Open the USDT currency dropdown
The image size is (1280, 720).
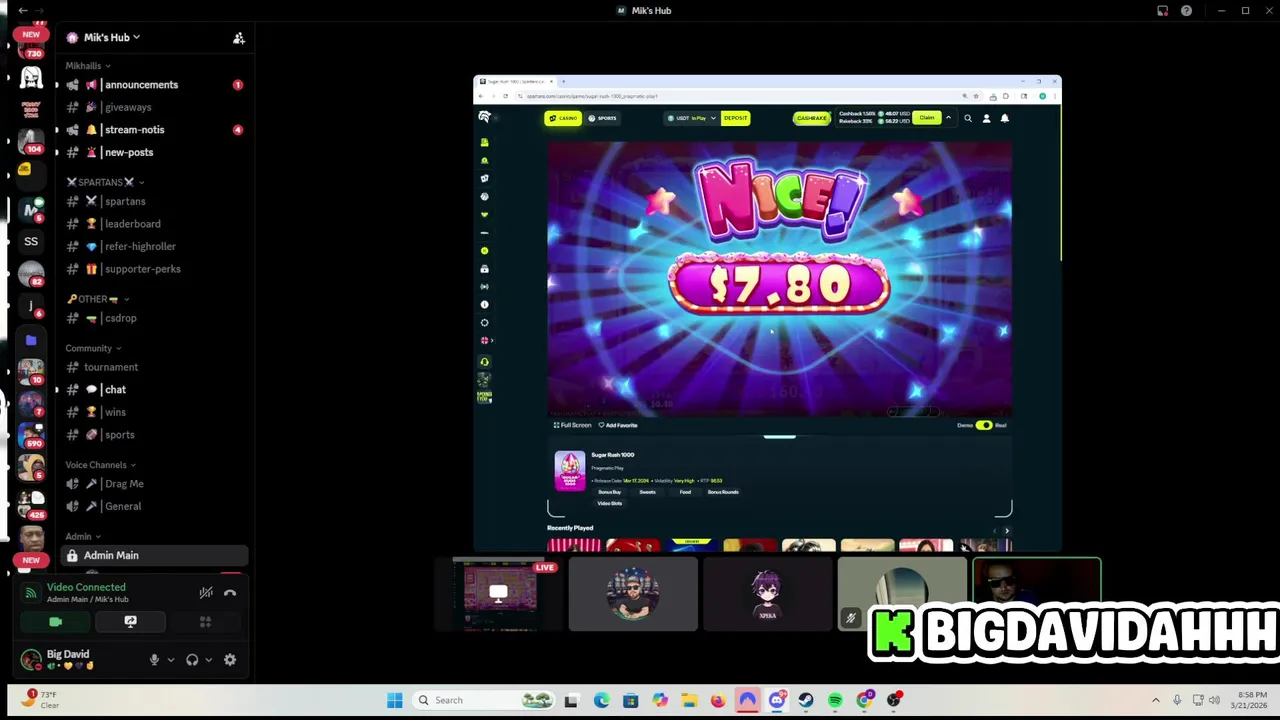(693, 118)
